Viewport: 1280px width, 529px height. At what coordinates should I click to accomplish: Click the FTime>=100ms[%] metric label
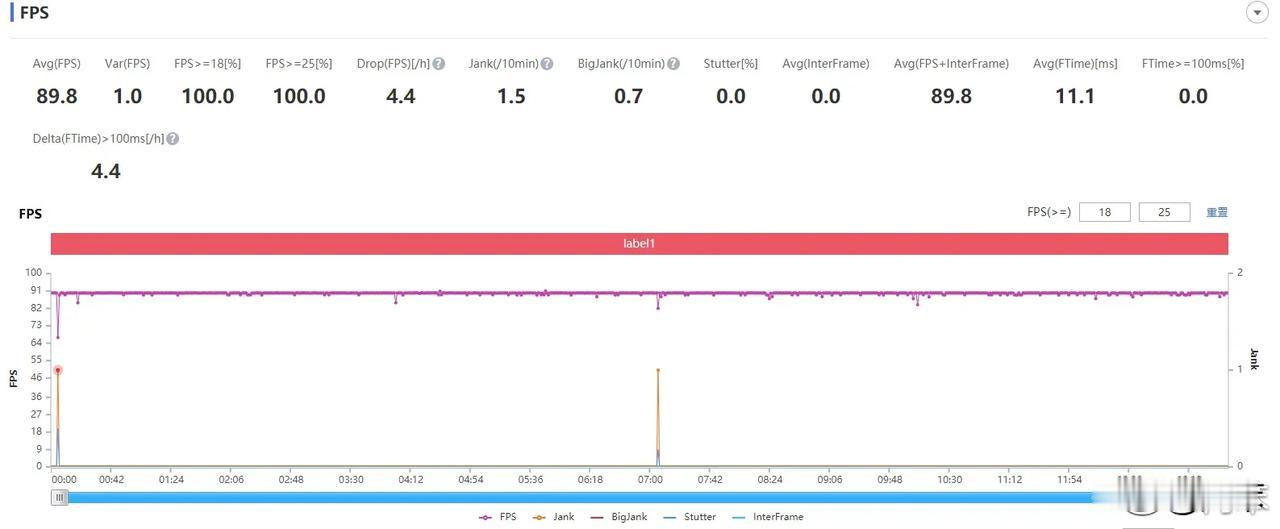pyautogui.click(x=1193, y=64)
